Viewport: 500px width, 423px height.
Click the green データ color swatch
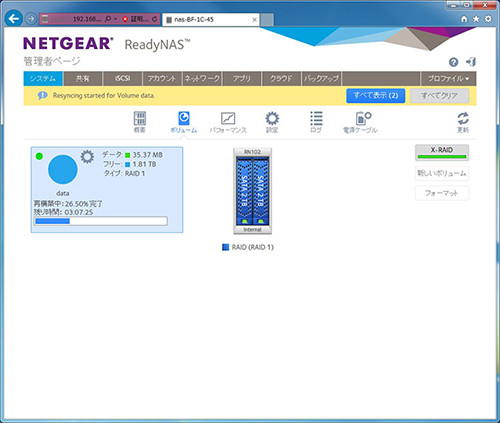pos(127,155)
